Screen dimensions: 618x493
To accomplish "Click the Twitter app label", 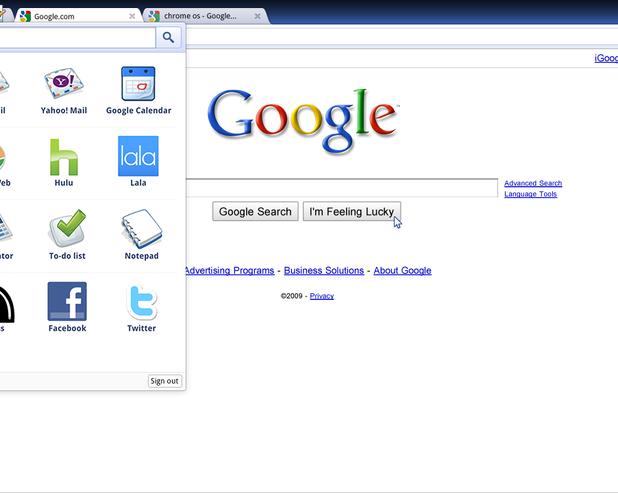I will tap(141, 328).
